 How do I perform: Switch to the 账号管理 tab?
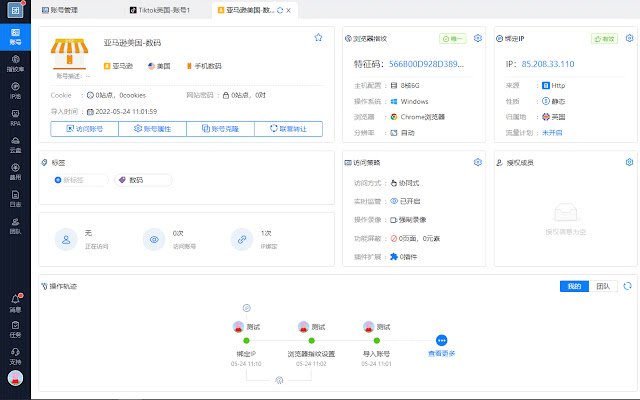(60, 10)
